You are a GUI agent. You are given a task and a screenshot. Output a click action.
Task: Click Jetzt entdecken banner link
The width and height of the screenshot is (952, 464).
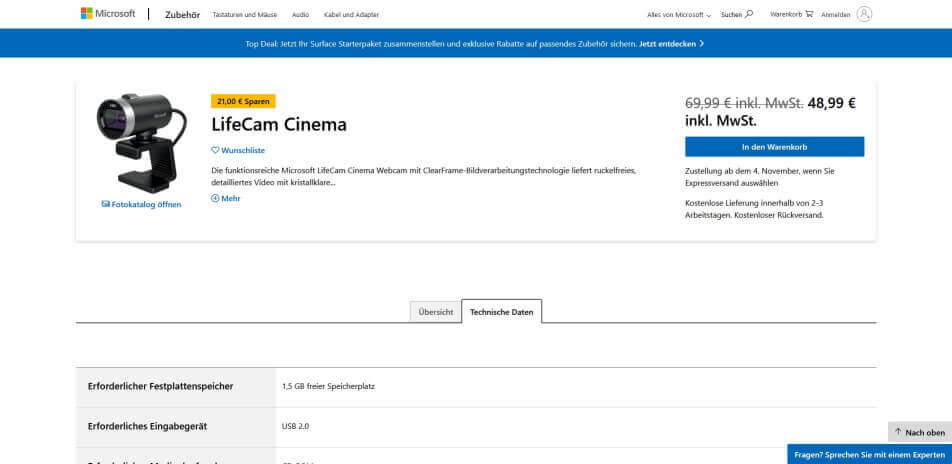coord(672,44)
